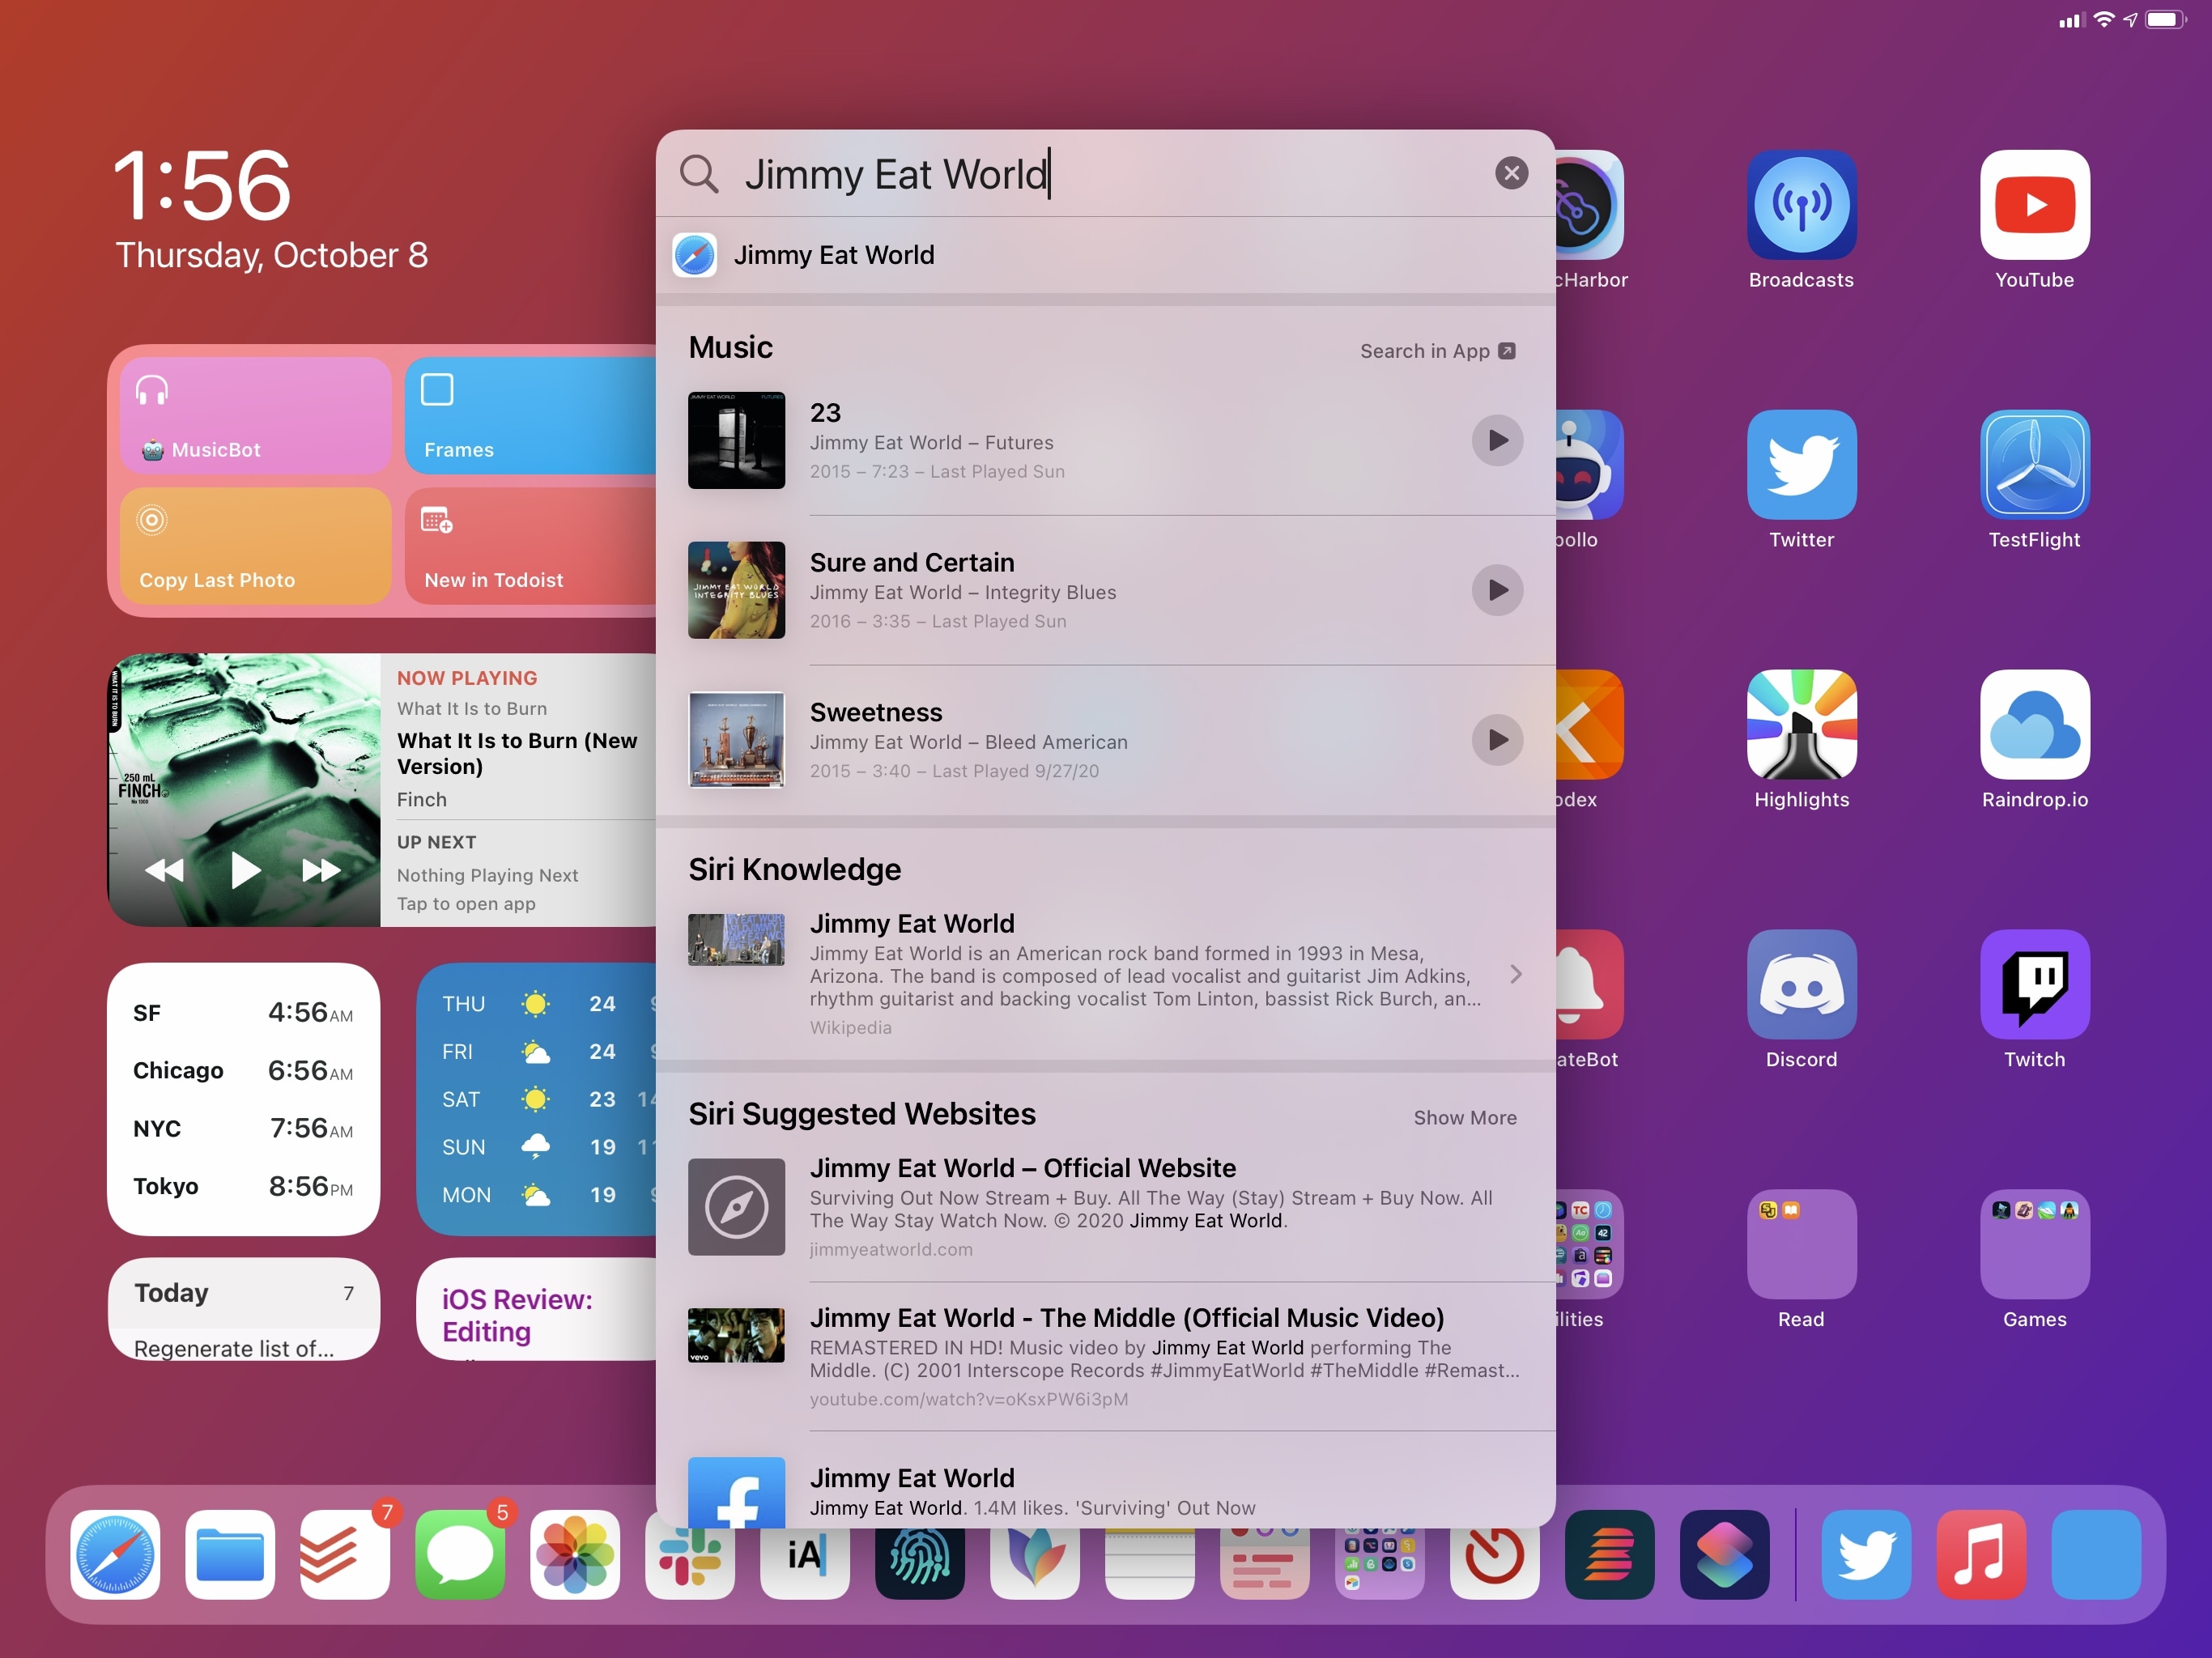Open Twitter on the home screen grid
The image size is (2212, 1658).
1801,465
